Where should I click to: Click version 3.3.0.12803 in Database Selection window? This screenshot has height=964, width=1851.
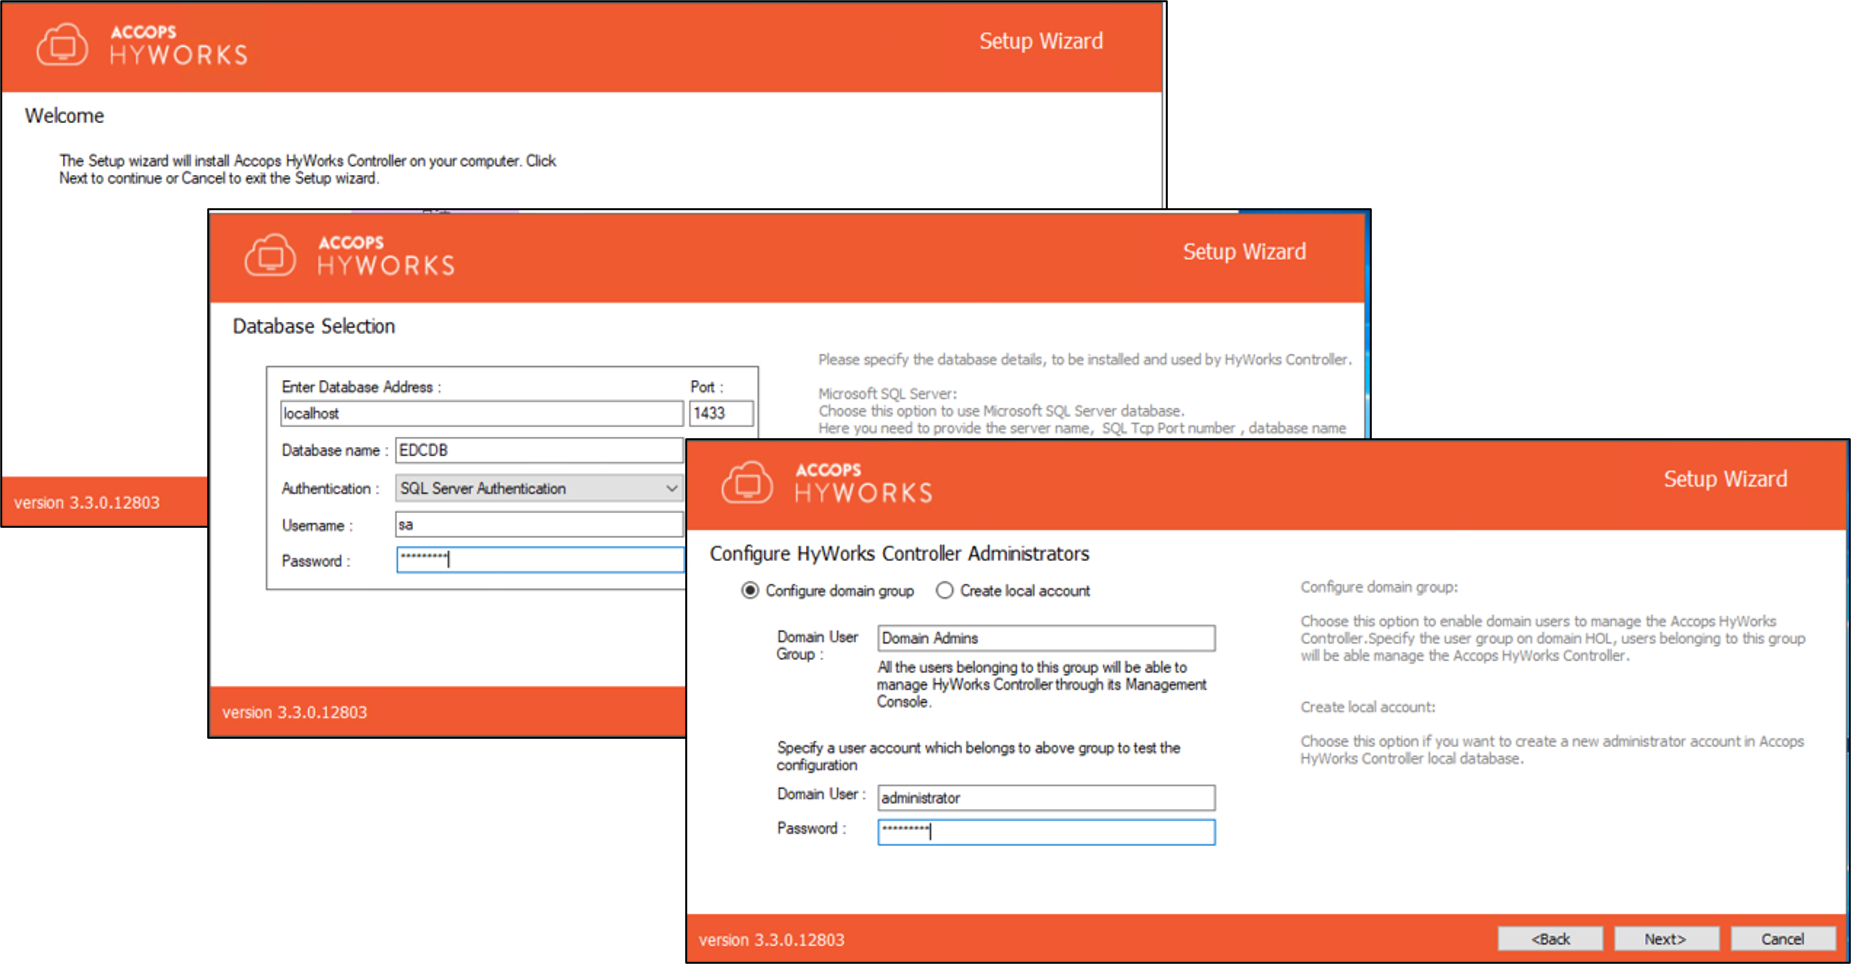pos(295,712)
